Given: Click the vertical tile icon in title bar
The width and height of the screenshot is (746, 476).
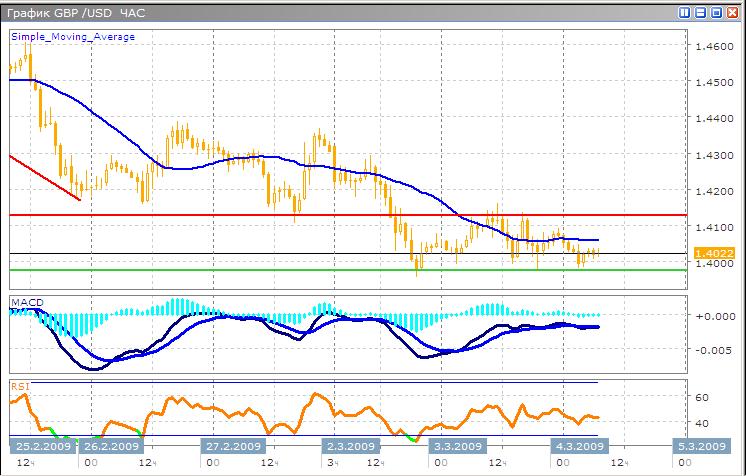Looking at the screenshot, I should pyautogui.click(x=684, y=13).
